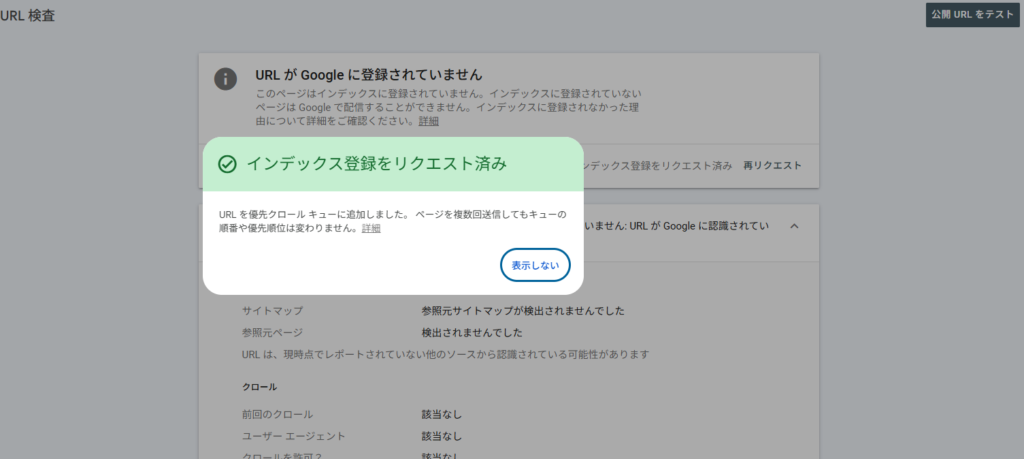This screenshot has width=1024, height=459.
Task: Click the 検出されませんでした value for 参照元ページ
Action: point(471,333)
